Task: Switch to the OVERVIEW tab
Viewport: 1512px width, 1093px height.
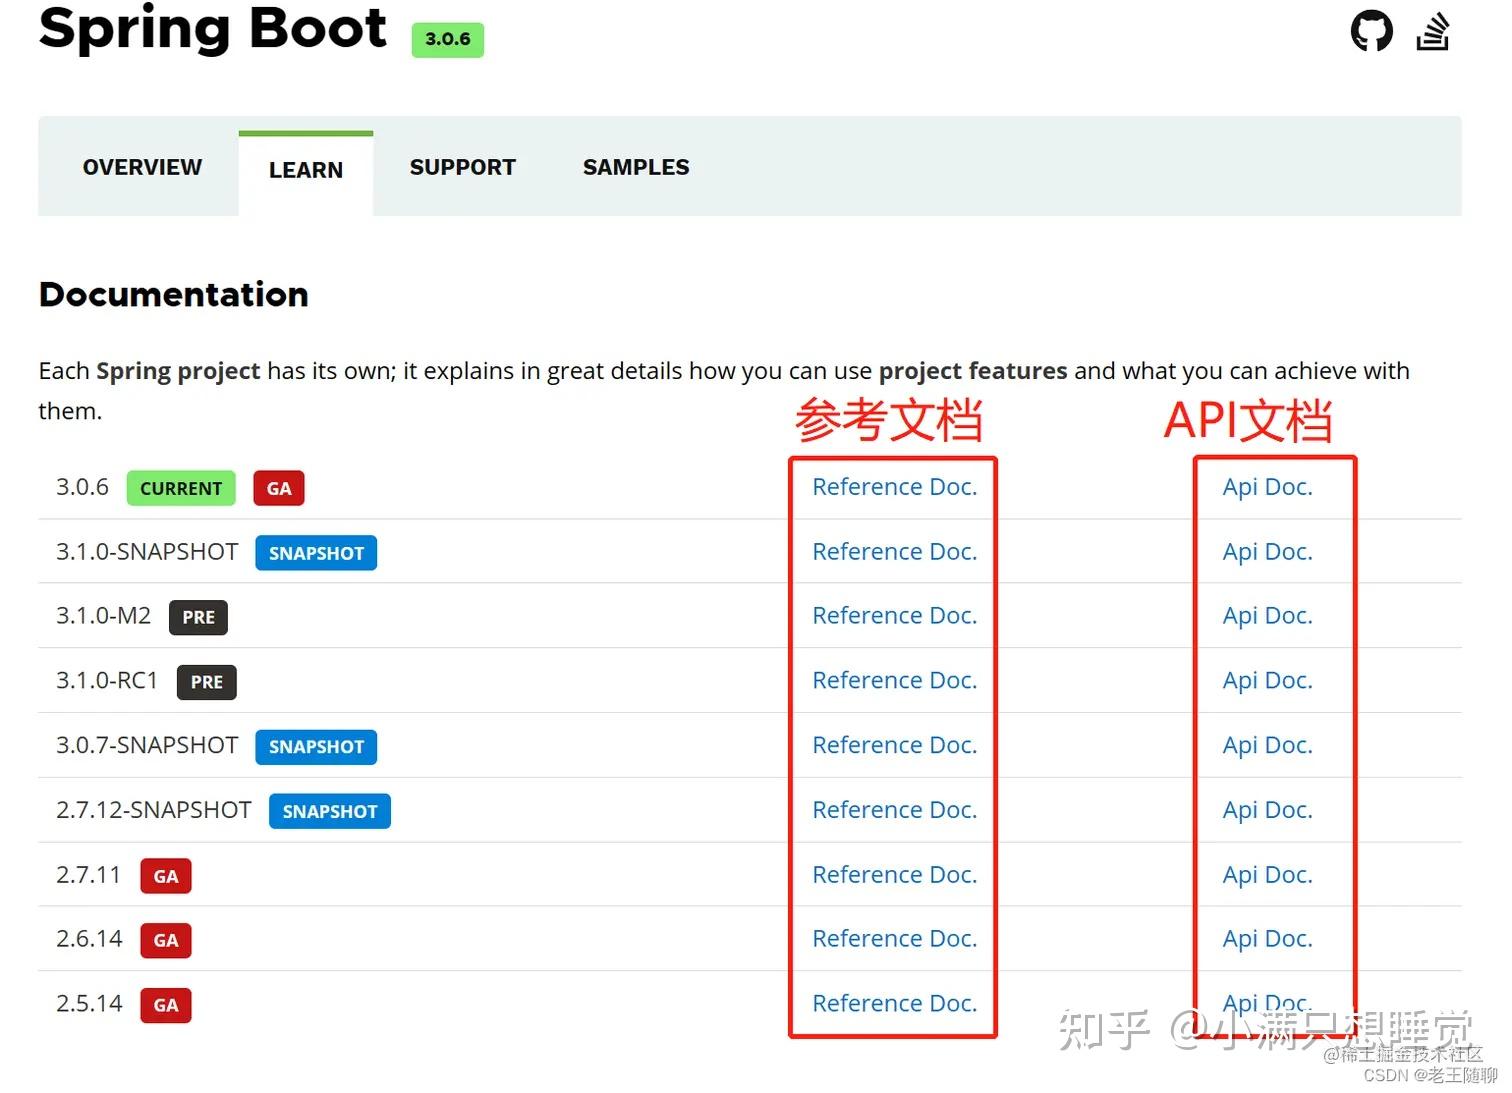Action: 141,167
